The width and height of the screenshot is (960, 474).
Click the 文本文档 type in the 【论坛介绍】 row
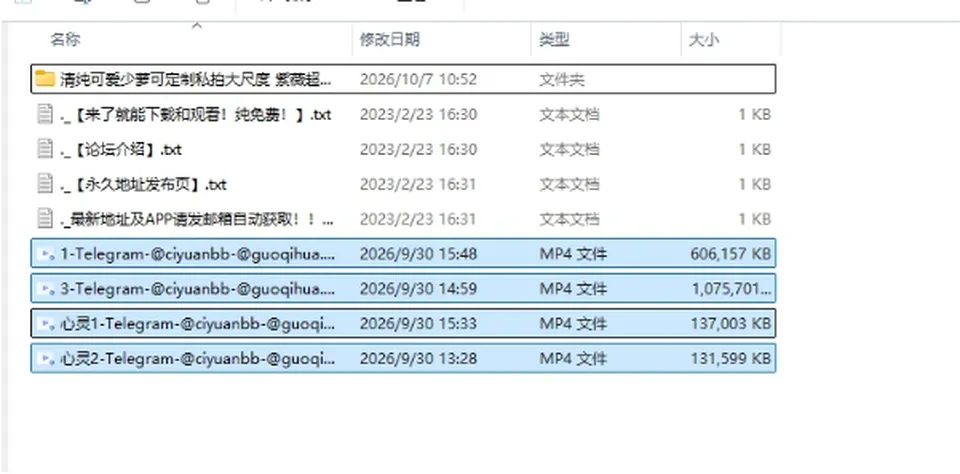coord(569,149)
